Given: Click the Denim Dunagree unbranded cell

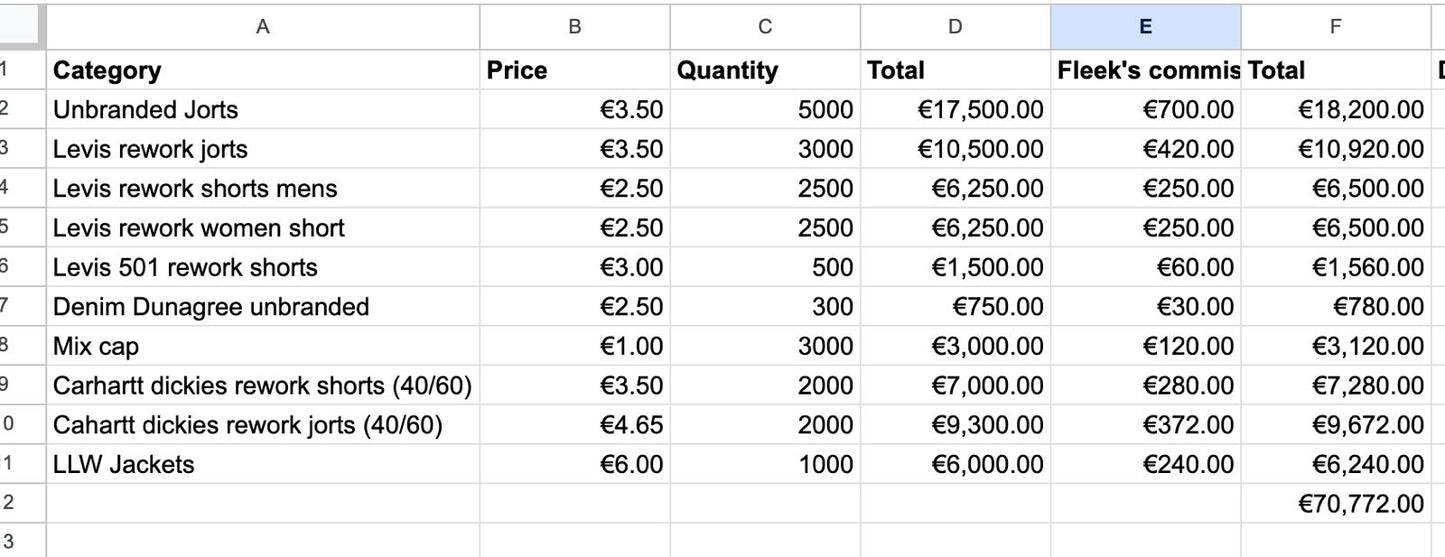Looking at the screenshot, I should (263, 306).
